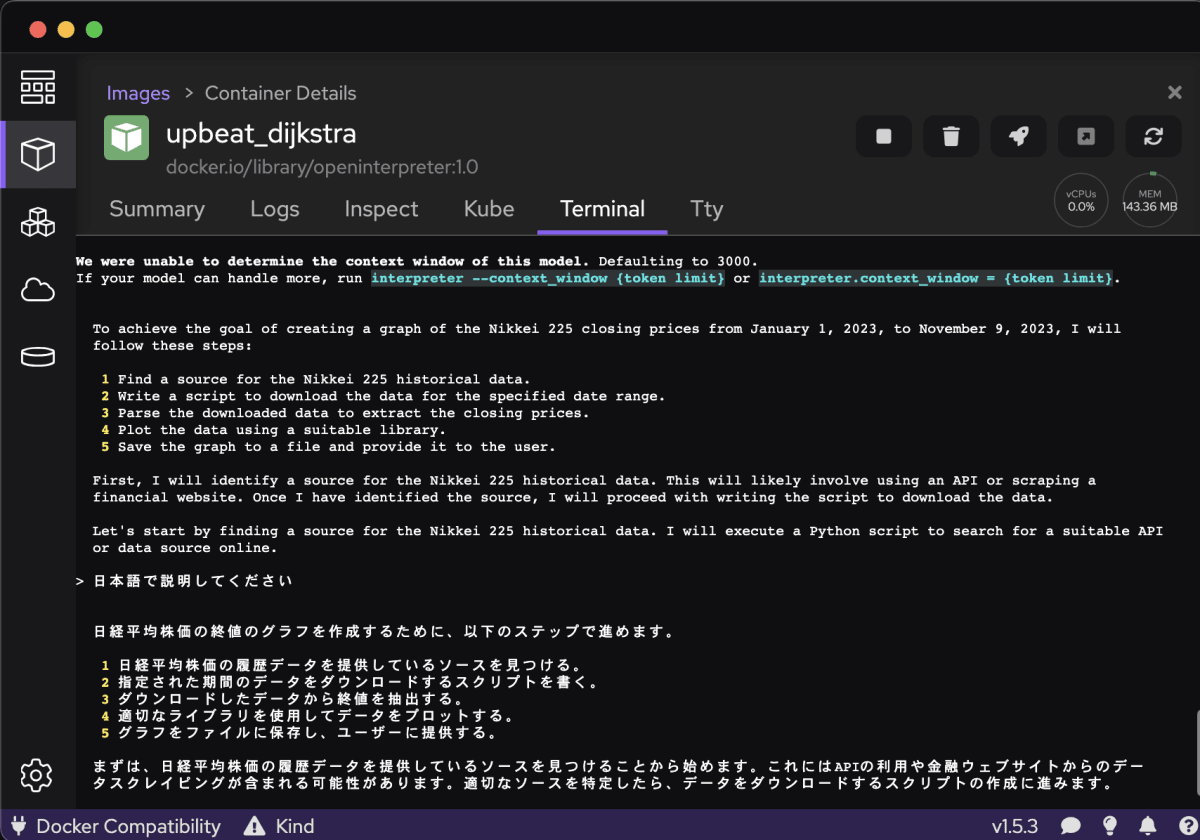The image size is (1200, 840).
Task: Close the Container Details panel
Action: [x=1175, y=92]
